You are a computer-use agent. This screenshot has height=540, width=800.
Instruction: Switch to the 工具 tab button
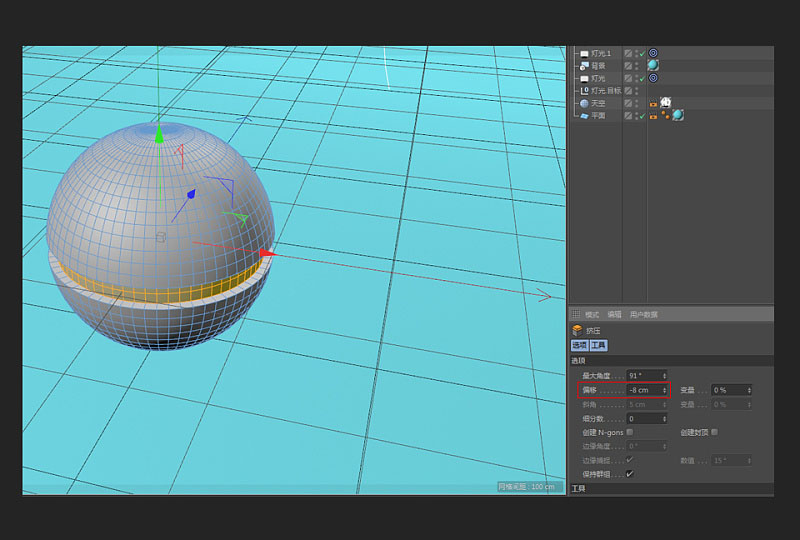click(x=598, y=345)
